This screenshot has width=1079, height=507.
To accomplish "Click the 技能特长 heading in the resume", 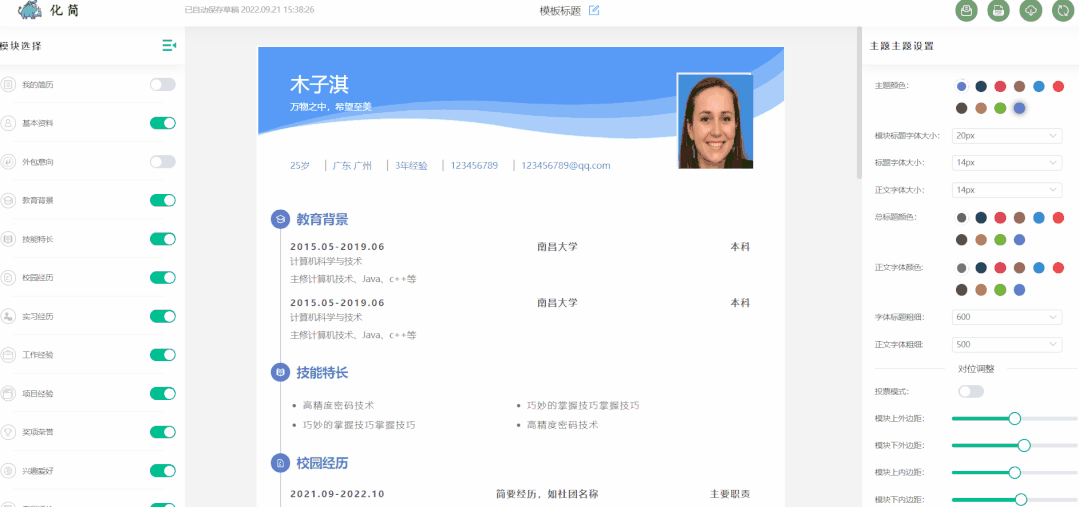I will (x=322, y=373).
